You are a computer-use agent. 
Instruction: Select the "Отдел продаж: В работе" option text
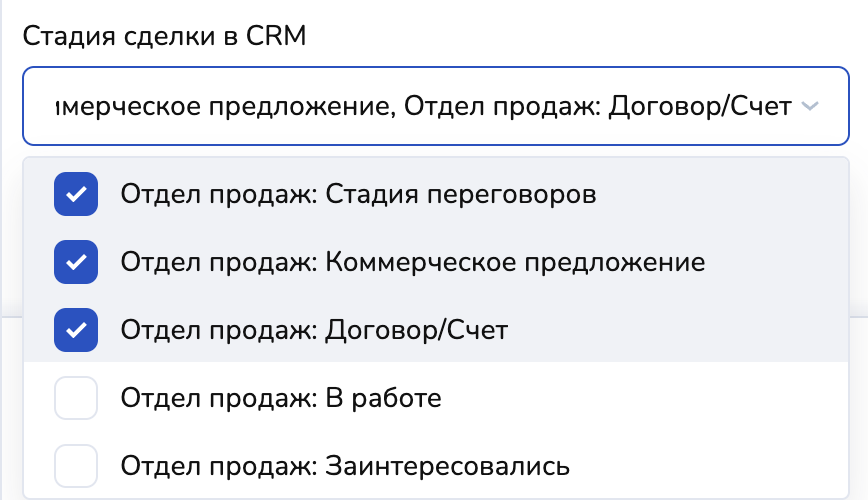tap(280, 398)
